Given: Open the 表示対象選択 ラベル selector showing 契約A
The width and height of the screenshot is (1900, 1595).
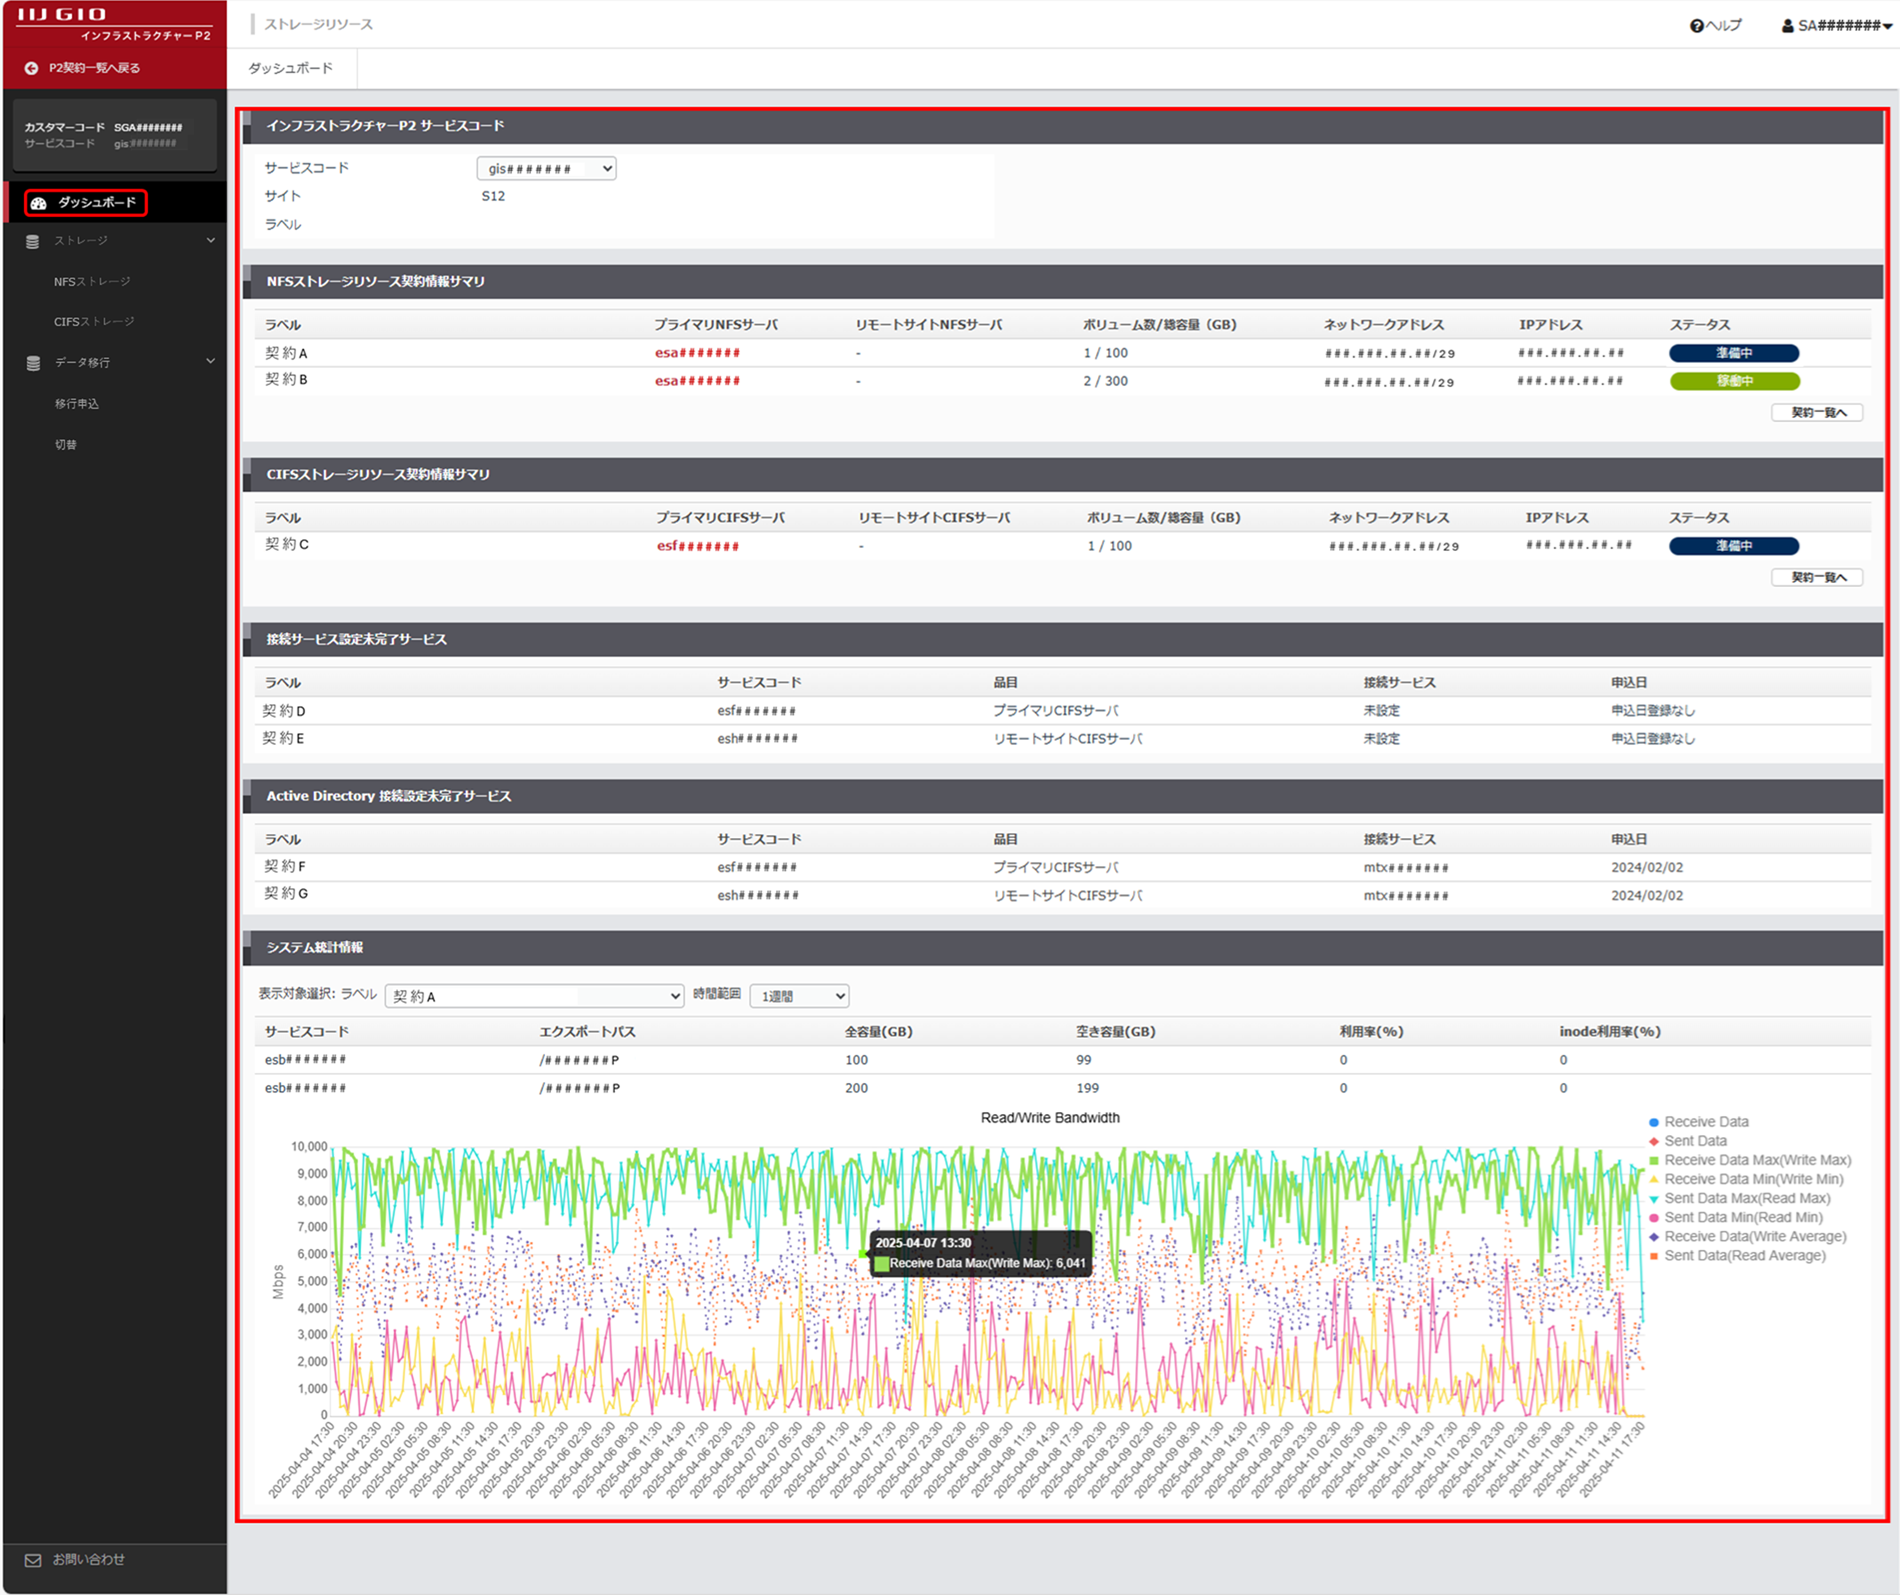Looking at the screenshot, I should click(x=534, y=996).
